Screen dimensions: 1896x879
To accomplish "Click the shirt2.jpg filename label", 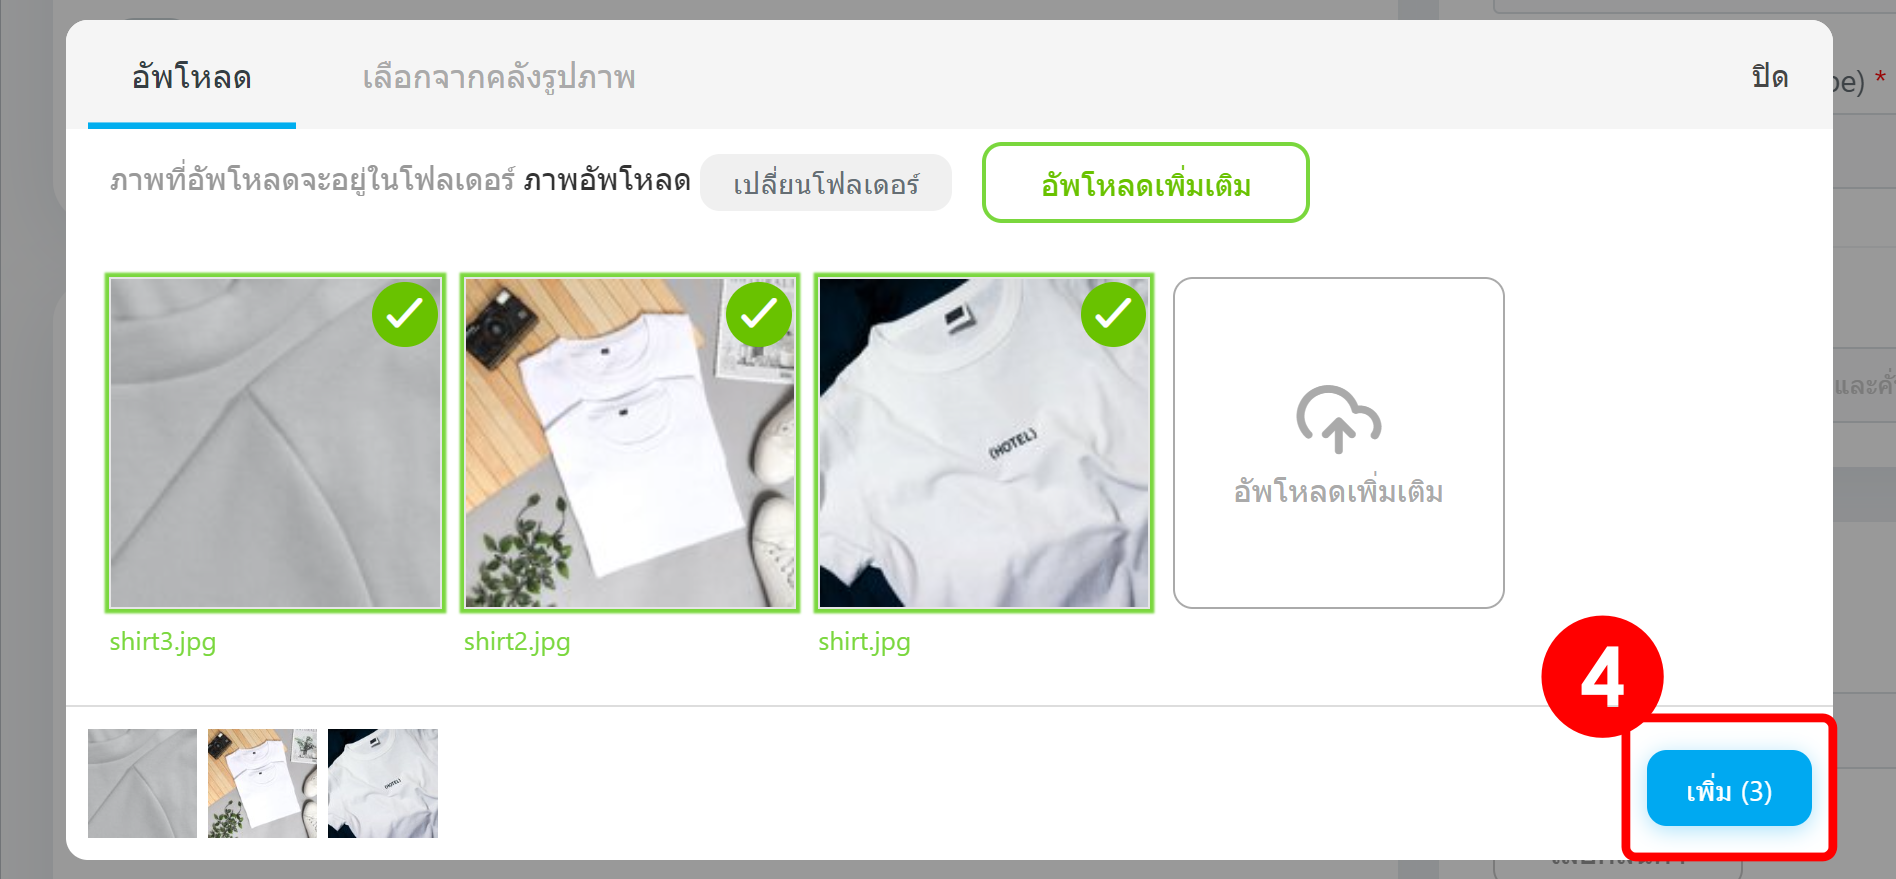I will [517, 642].
